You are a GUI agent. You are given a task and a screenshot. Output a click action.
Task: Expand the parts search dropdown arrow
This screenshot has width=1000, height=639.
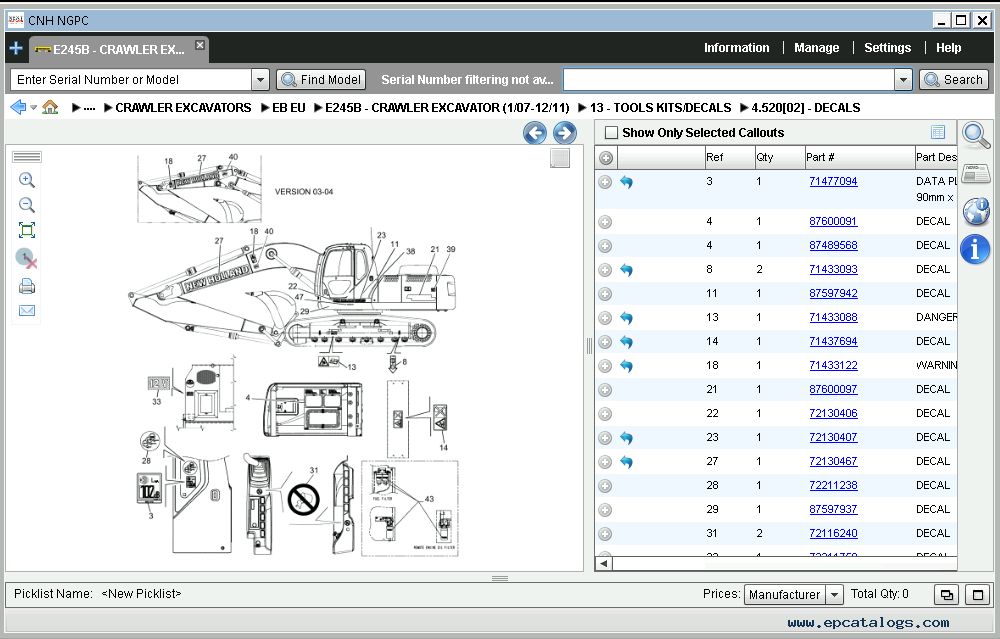pos(903,80)
